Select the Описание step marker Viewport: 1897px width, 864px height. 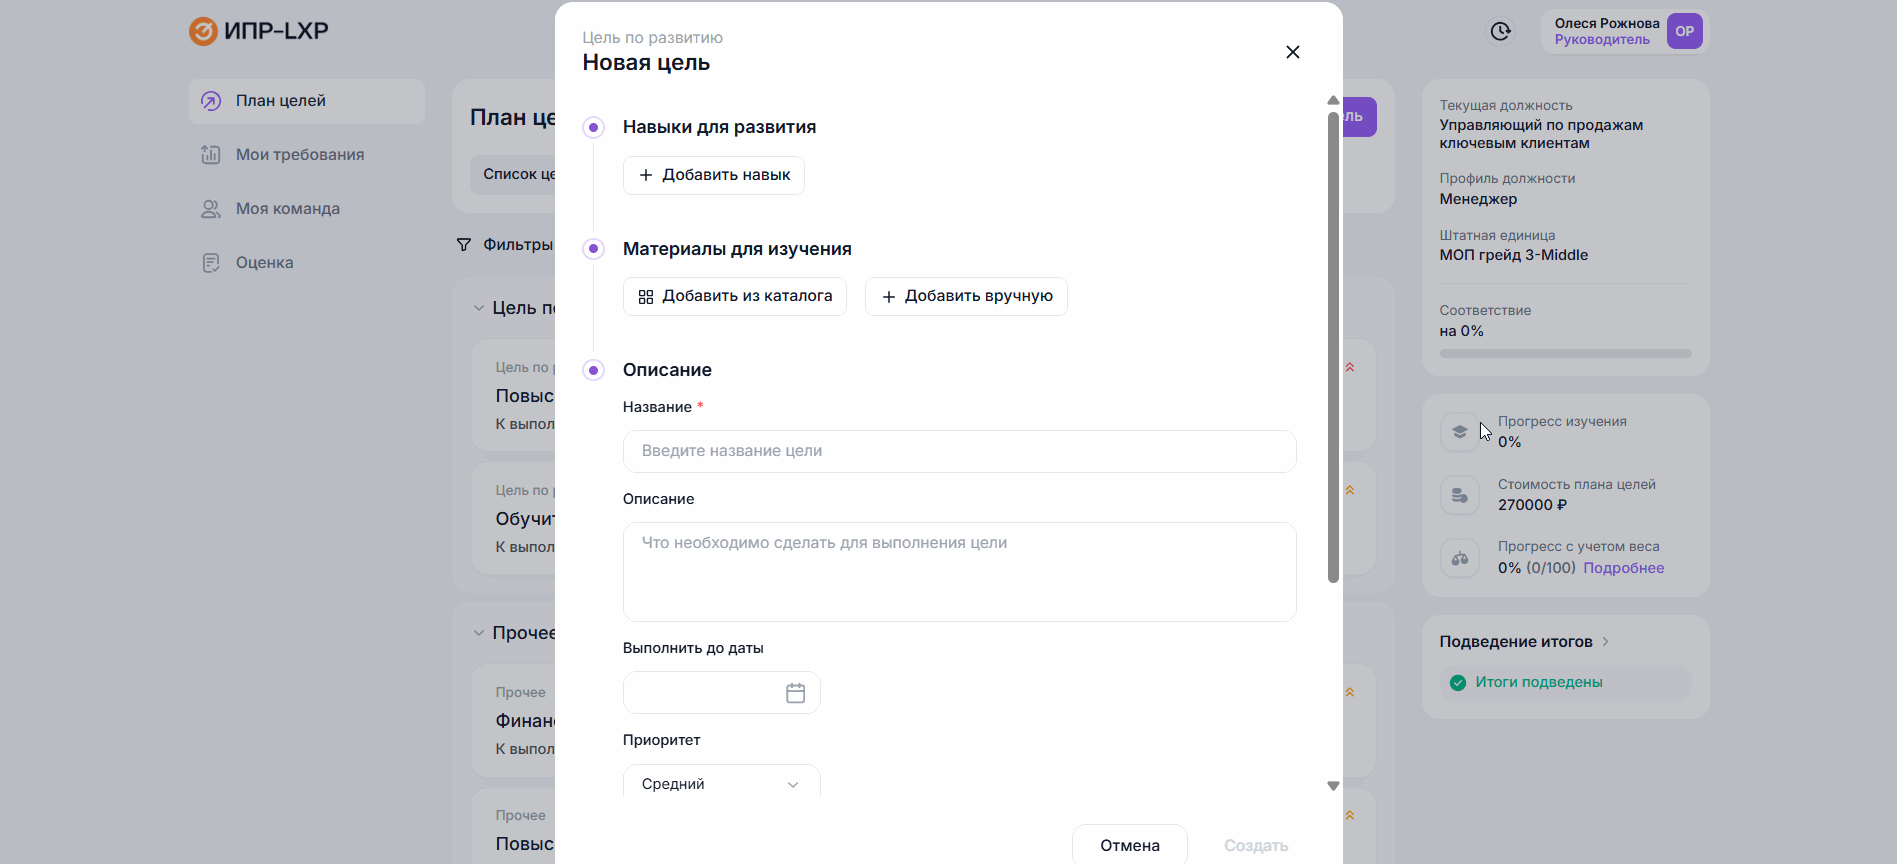pos(594,371)
